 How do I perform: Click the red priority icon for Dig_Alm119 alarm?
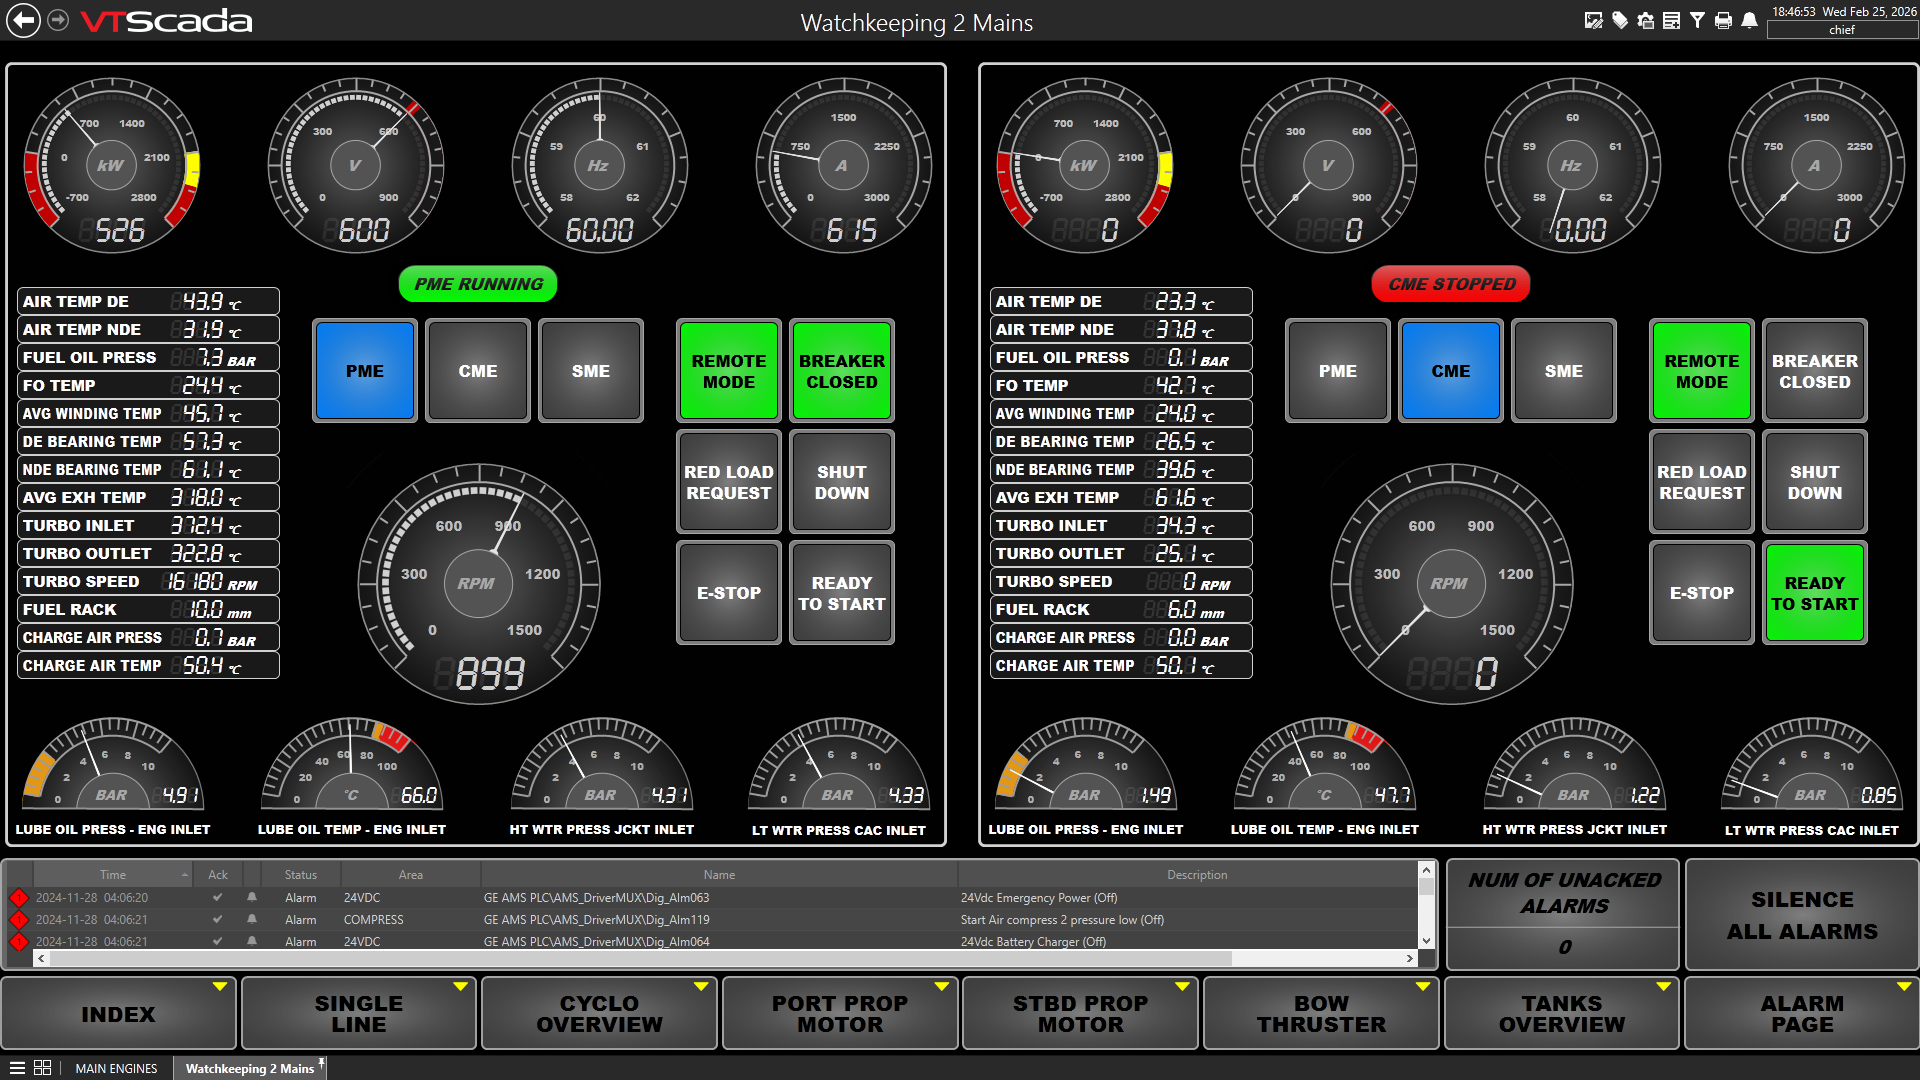point(18,920)
